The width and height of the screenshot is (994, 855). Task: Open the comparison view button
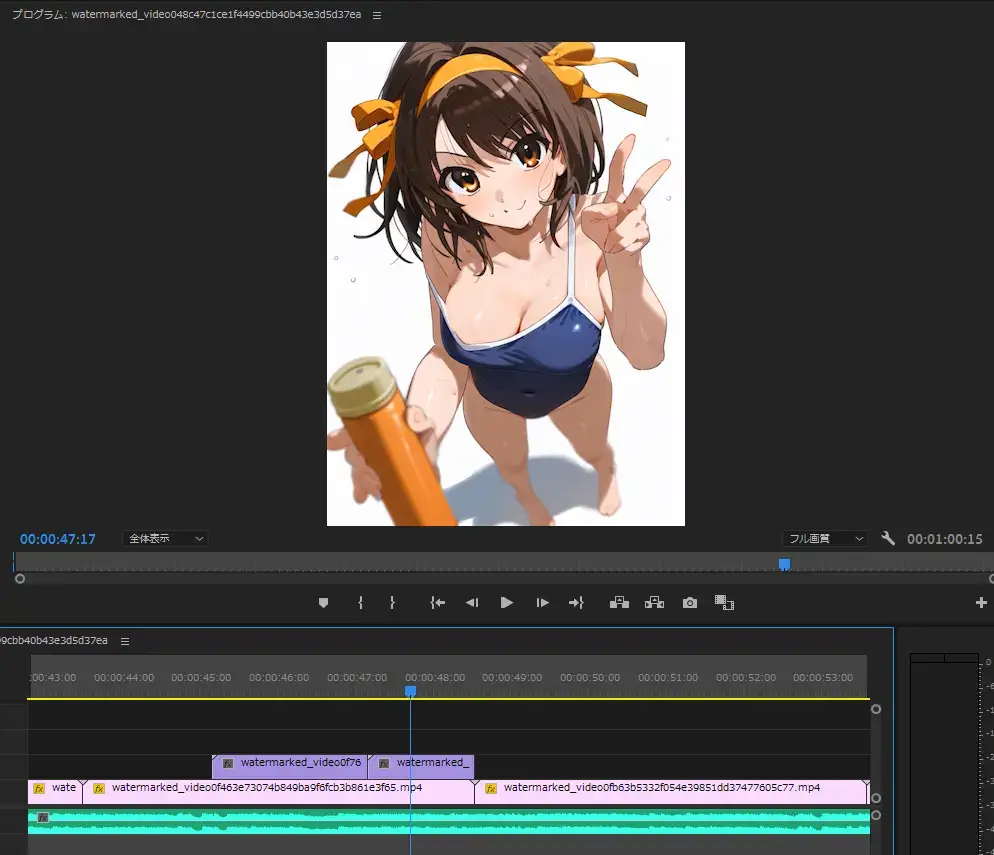(x=724, y=603)
